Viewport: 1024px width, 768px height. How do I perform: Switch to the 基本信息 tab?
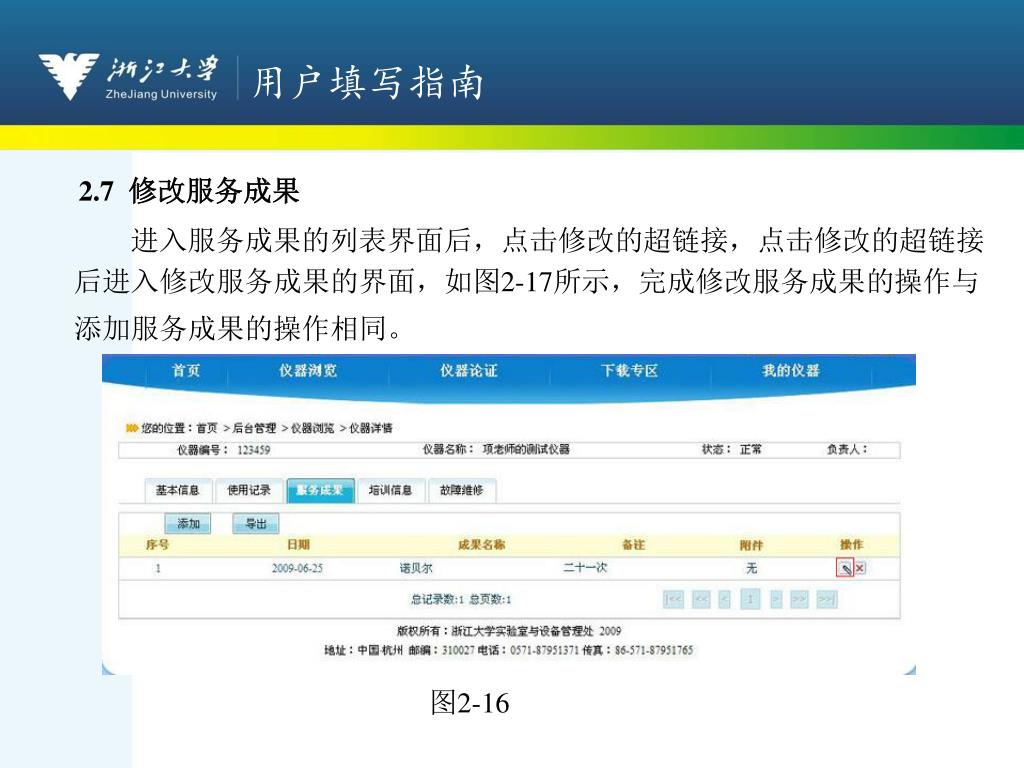pyautogui.click(x=178, y=490)
